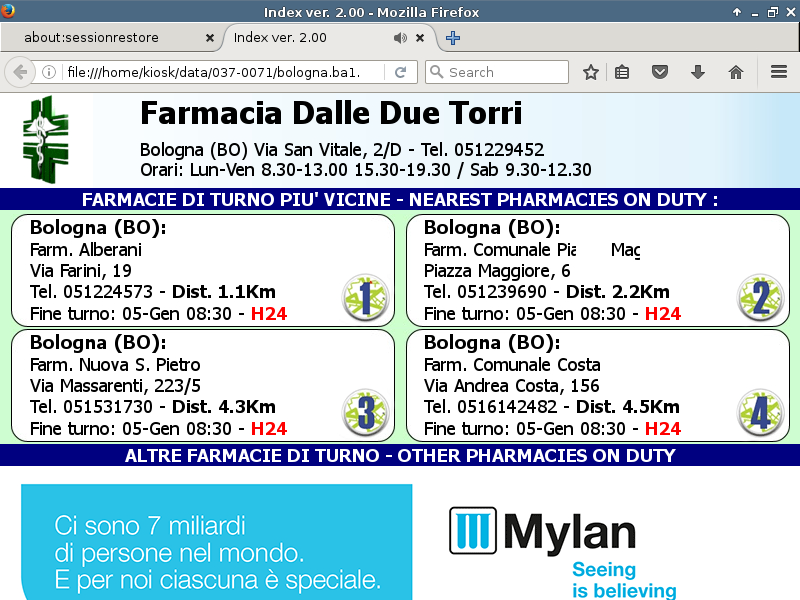
Task: Mute the Index ver. 2.00 tab audio
Action: (x=400, y=38)
